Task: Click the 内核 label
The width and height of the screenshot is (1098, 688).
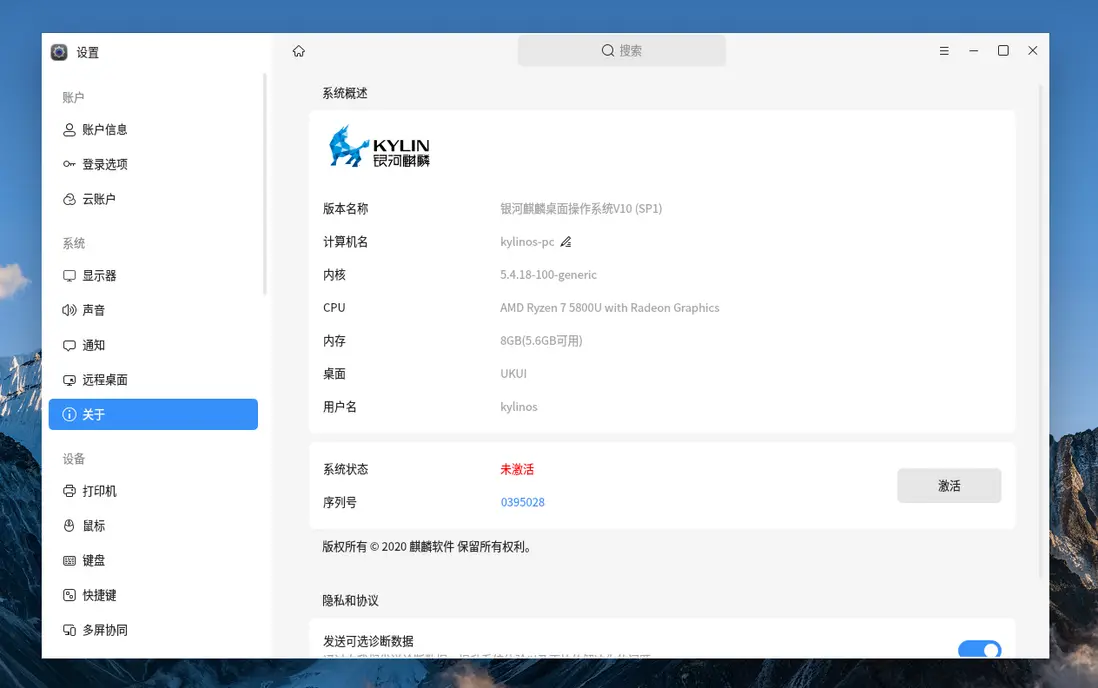Action: [334, 275]
